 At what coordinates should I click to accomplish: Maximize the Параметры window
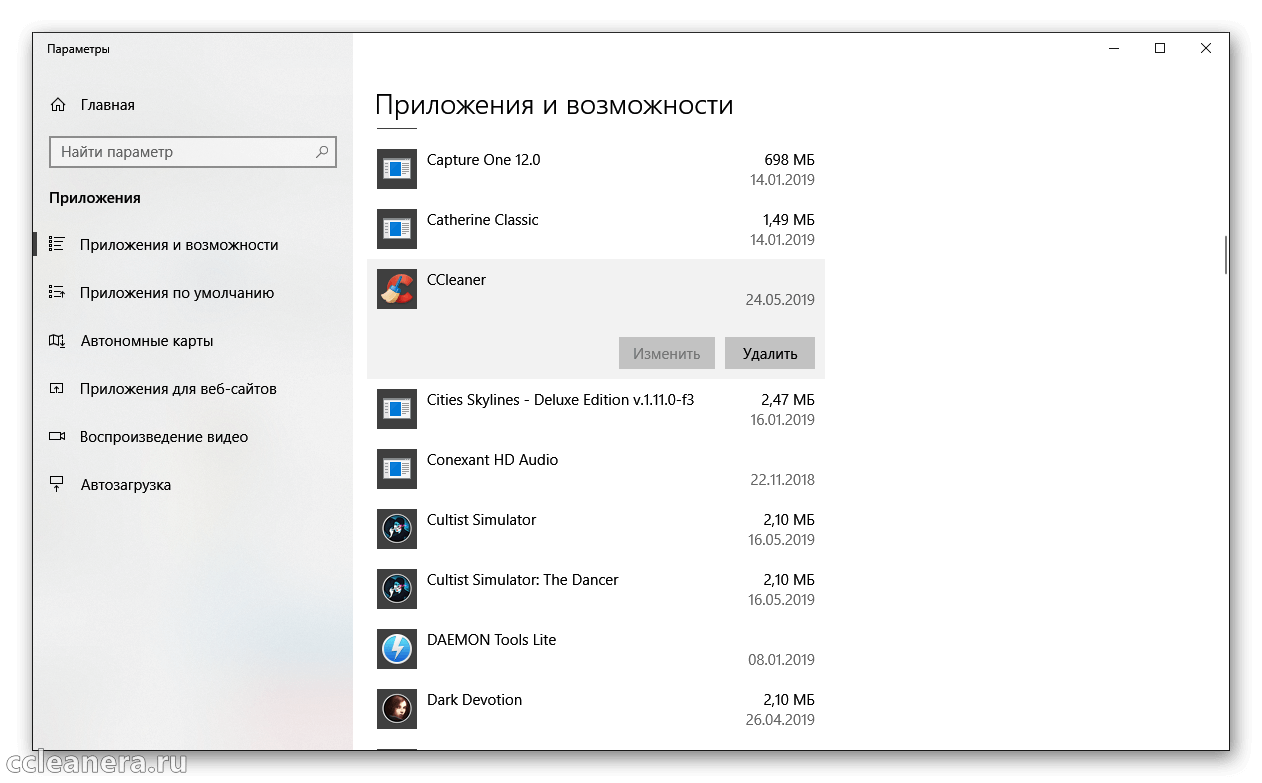pos(1160,48)
